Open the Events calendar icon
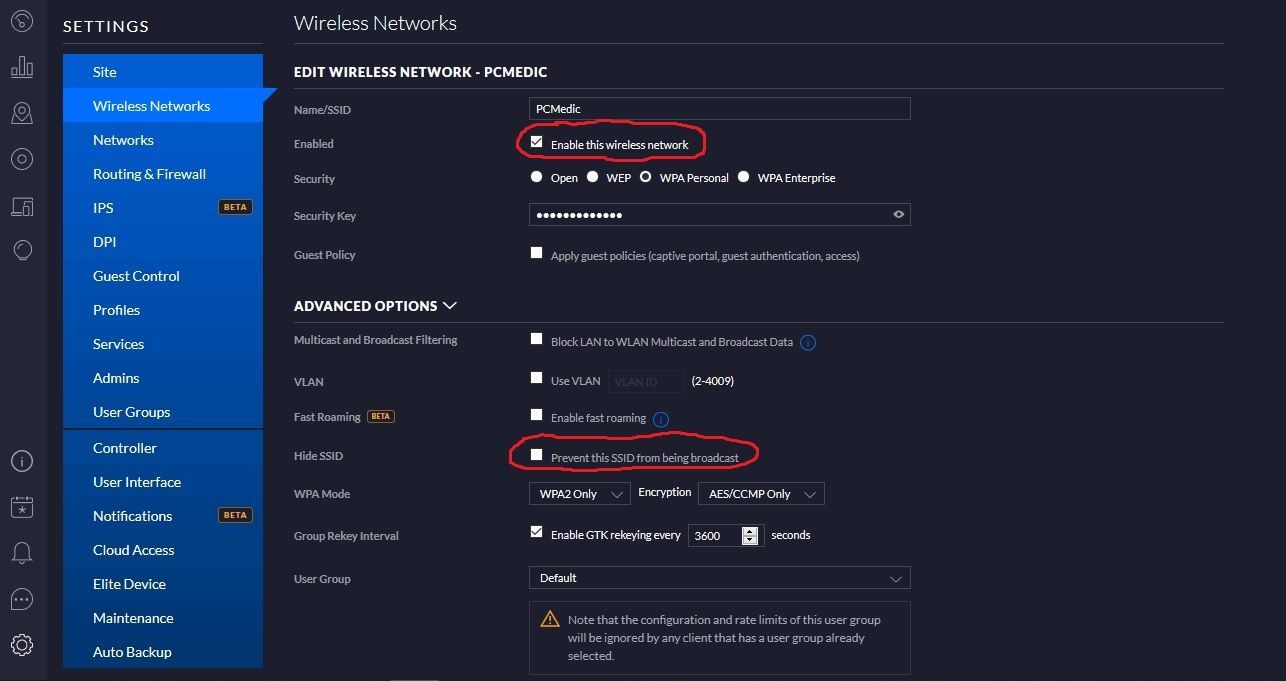Viewport: 1286px width, 681px height. tap(22, 507)
